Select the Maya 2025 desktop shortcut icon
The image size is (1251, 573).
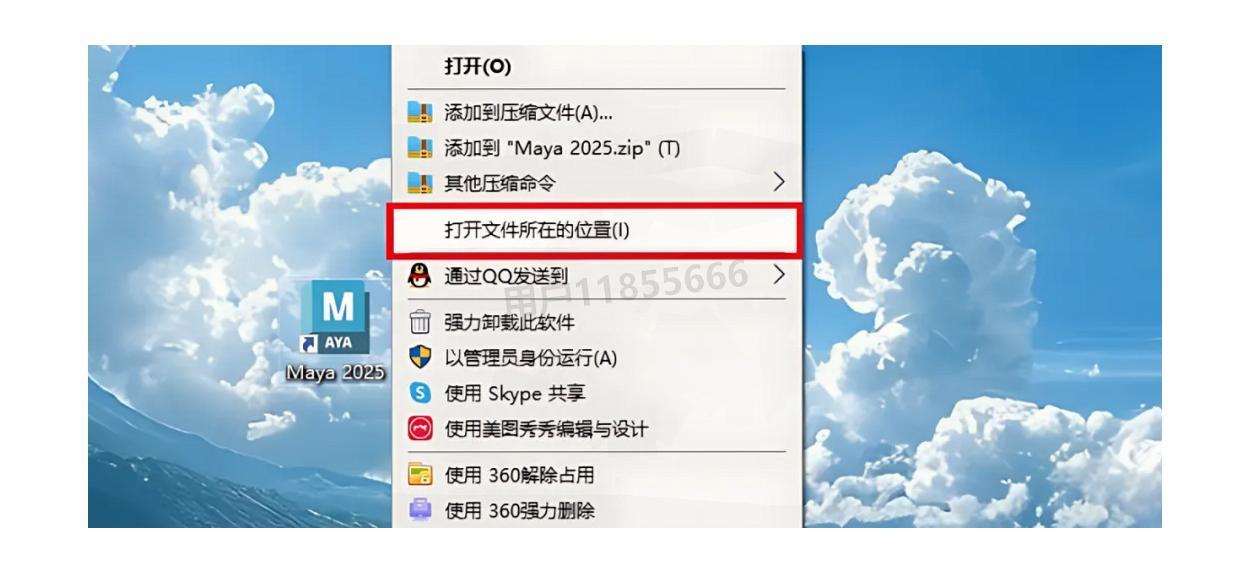tap(334, 318)
